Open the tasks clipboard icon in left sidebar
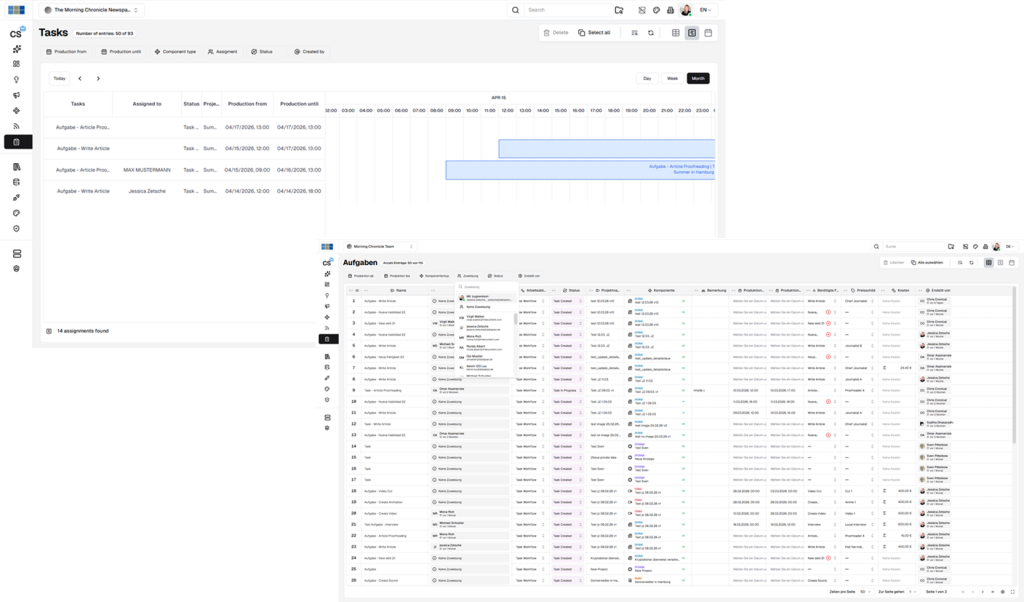This screenshot has height=602, width=1024. tap(16, 142)
